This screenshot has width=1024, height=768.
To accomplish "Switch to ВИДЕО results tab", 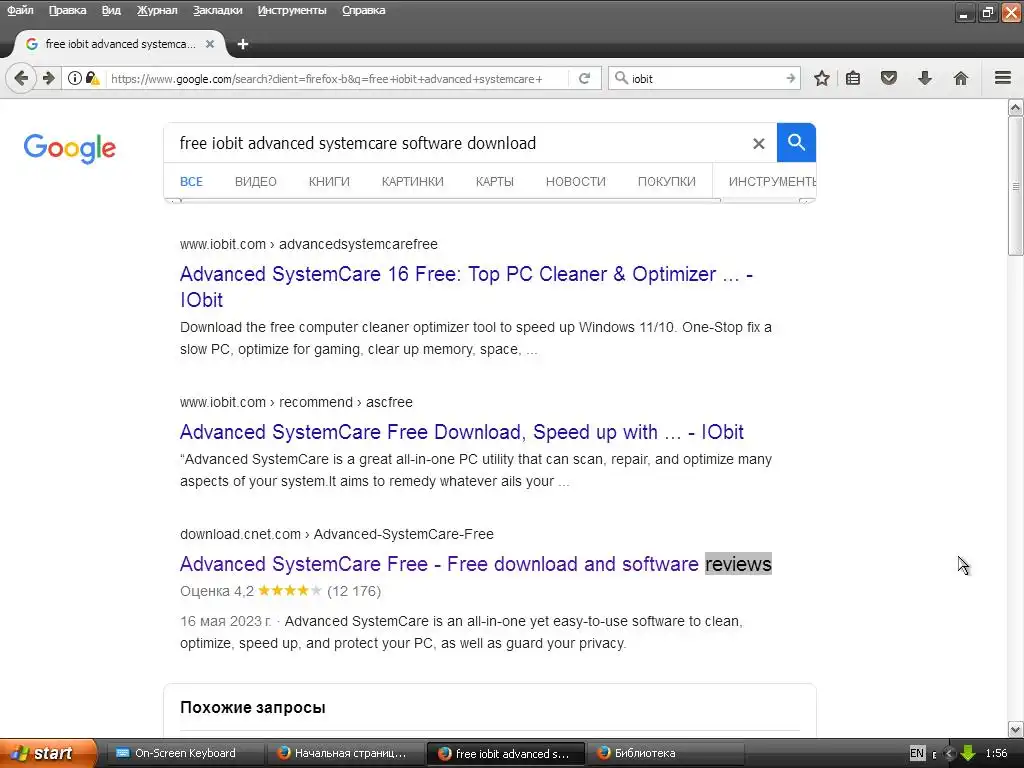I will (256, 182).
